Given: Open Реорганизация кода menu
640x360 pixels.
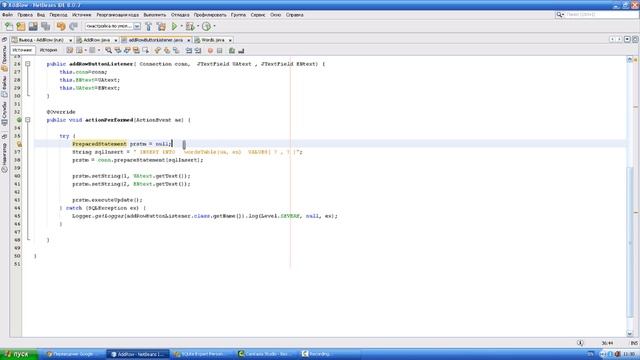Looking at the screenshot, I should pyautogui.click(x=118, y=15).
